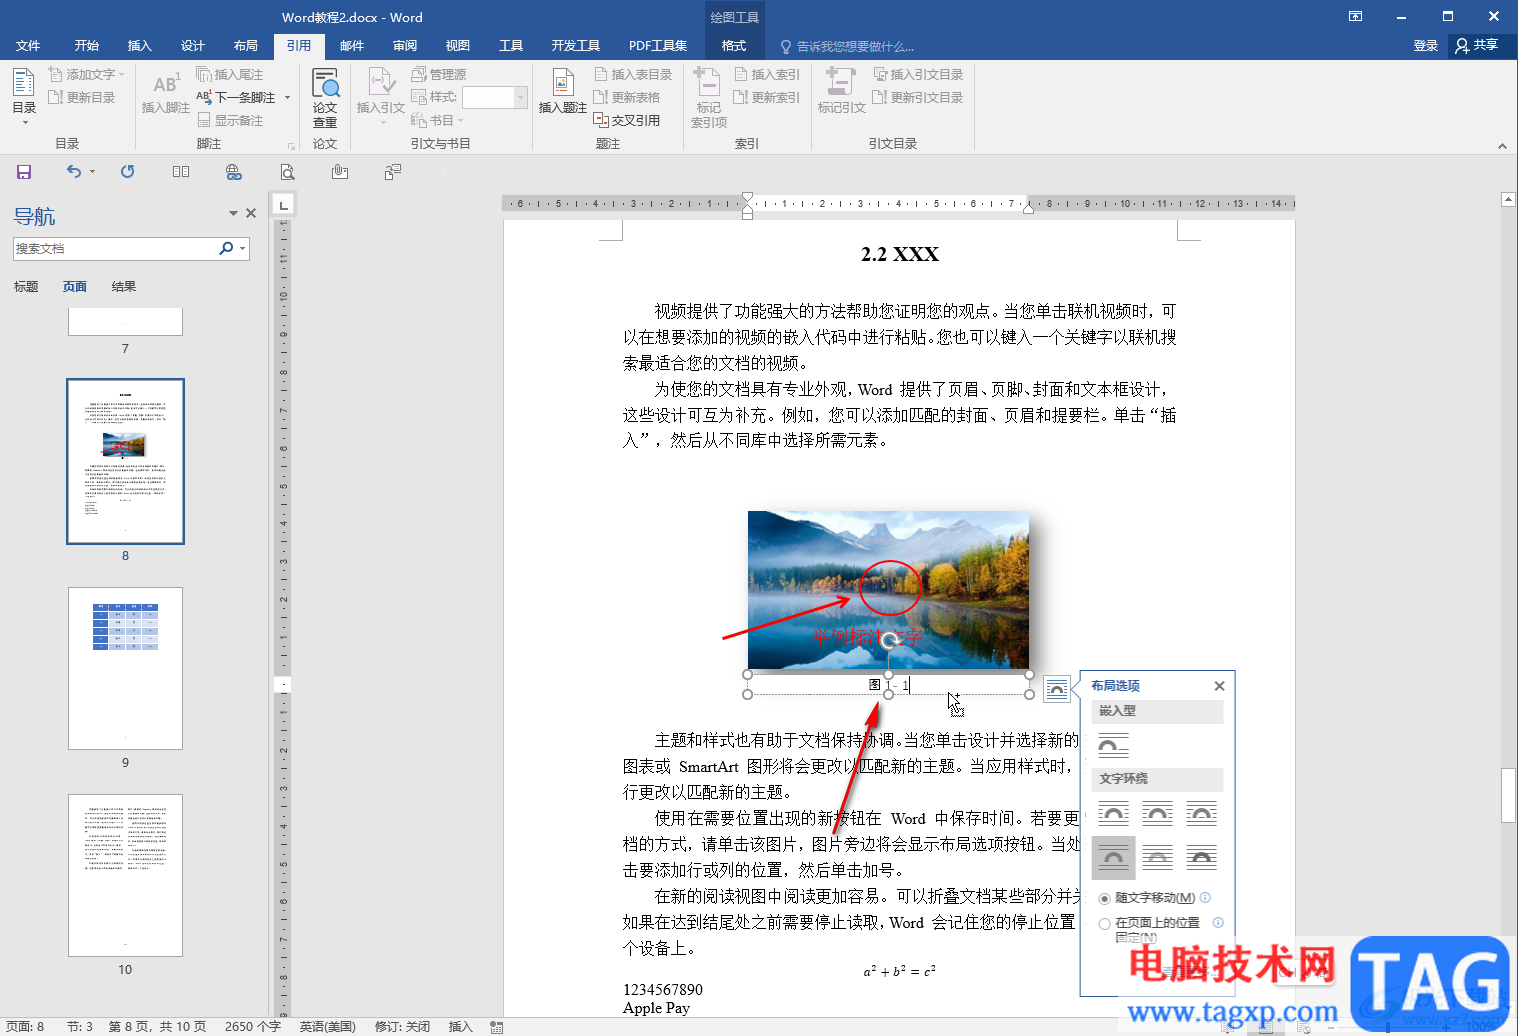Click the 交叉引用 cross-reference icon
The width and height of the screenshot is (1518, 1036).
coord(601,120)
